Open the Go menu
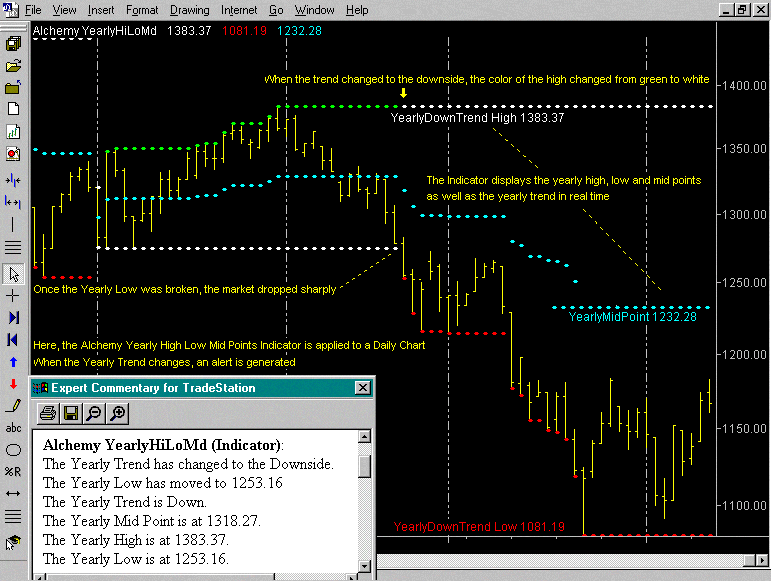Screen dimensions: 771x582 click(x=276, y=10)
